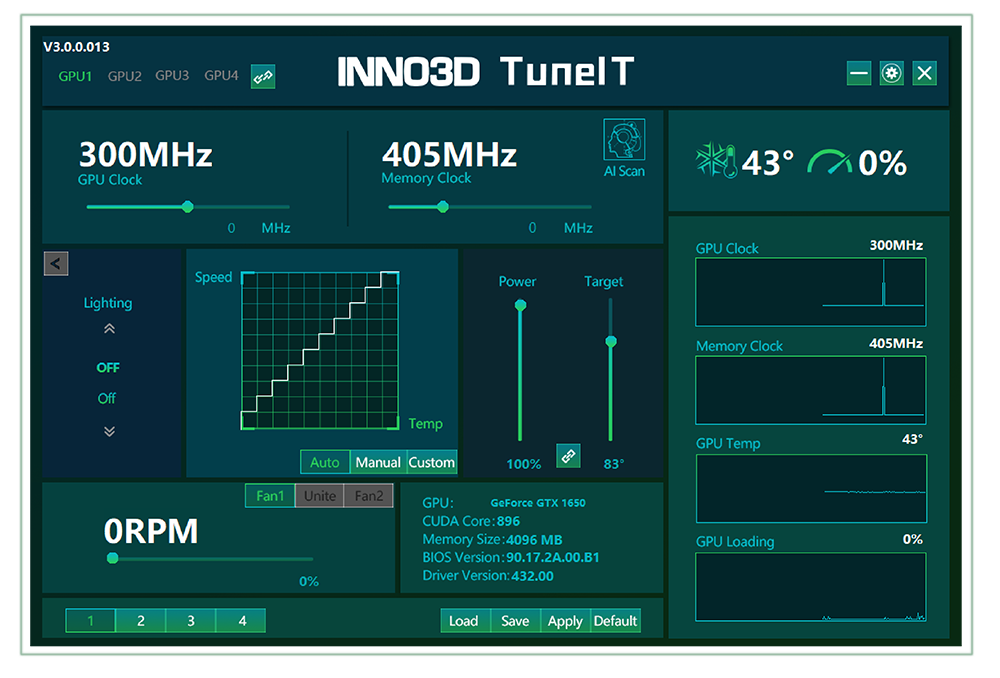Image resolution: width=1000 pixels, height=678 pixels.
Task: Click the highlighted OFF lighting mode
Action: 108,367
